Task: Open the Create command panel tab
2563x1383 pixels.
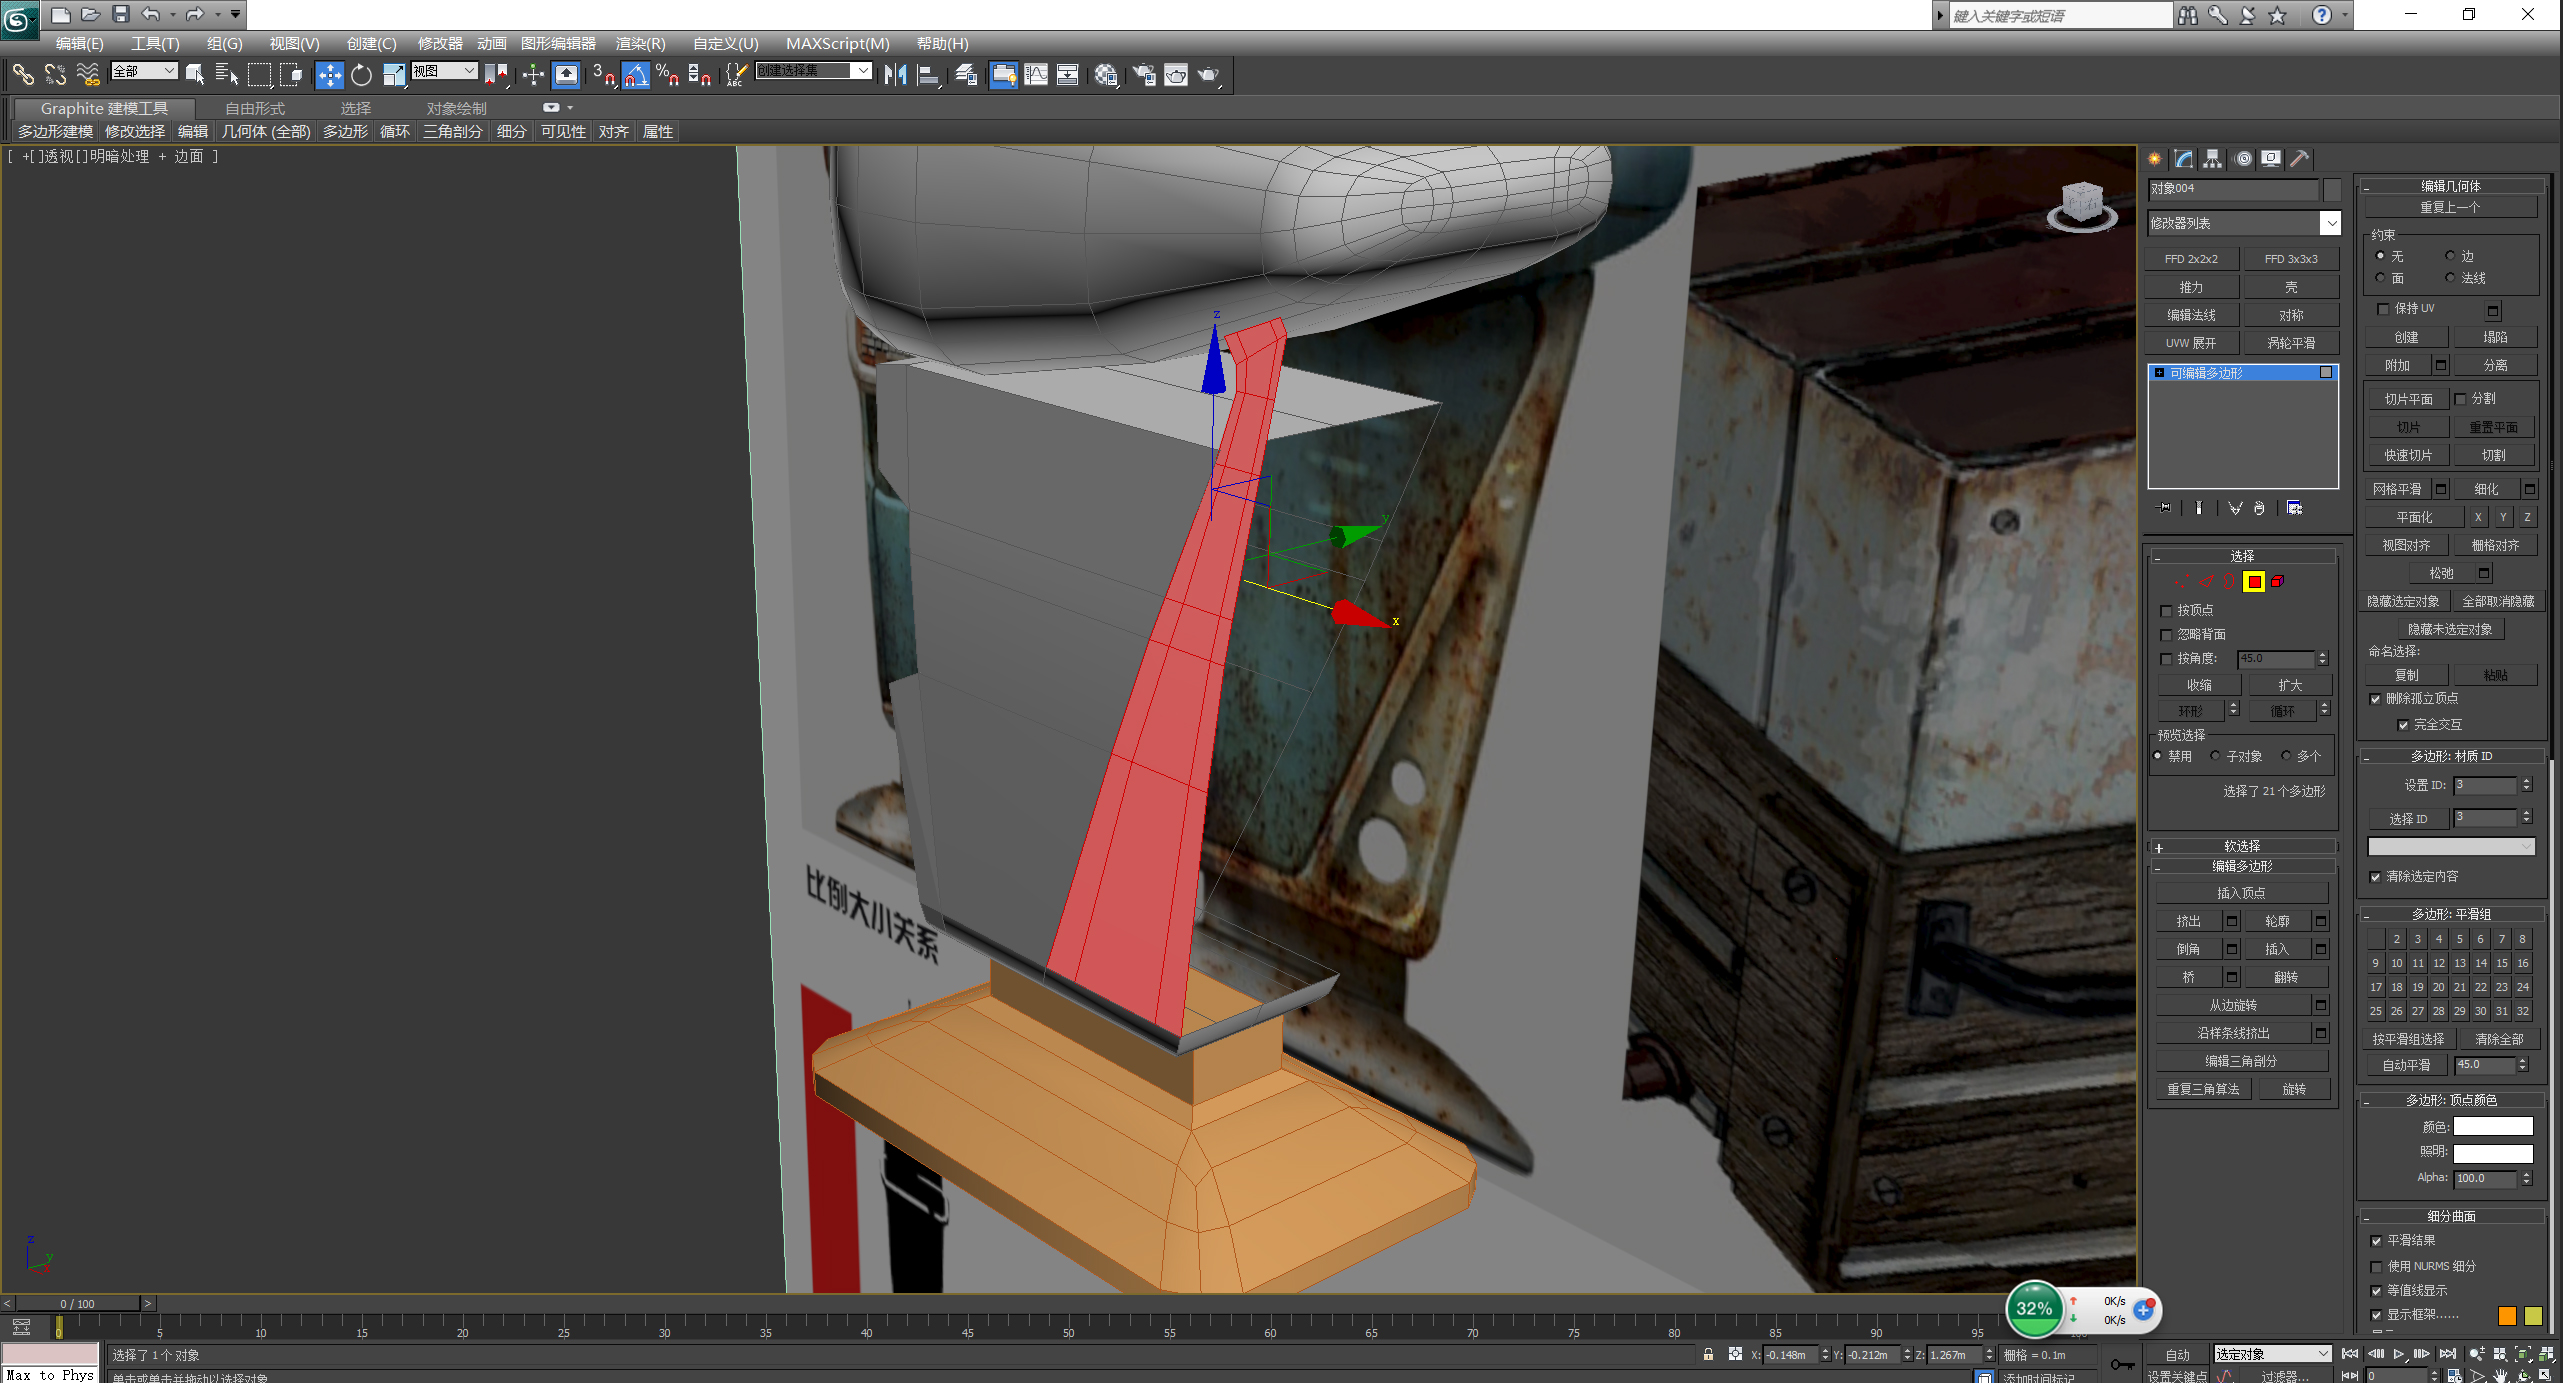Action: [x=2155, y=158]
